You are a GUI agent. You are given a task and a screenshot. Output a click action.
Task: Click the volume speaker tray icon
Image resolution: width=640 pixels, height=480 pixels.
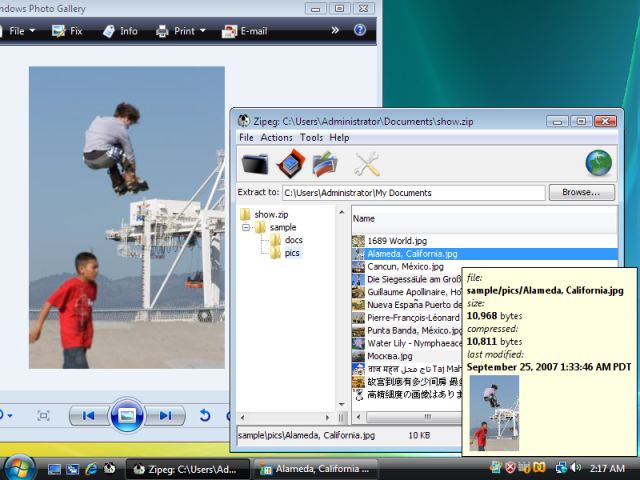click(576, 467)
